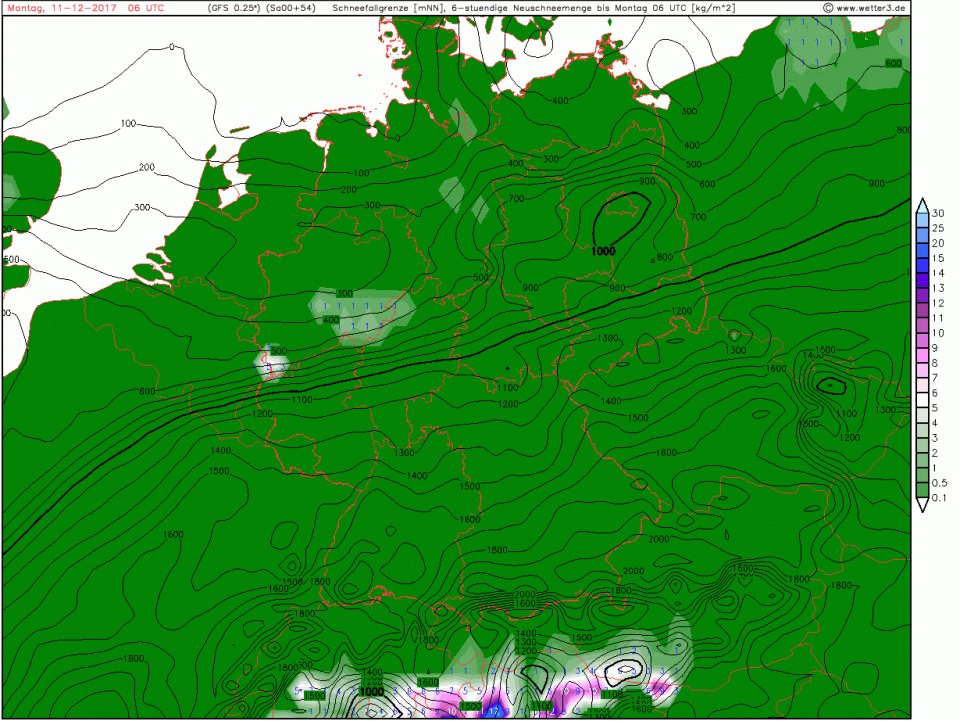Click the 2000 contour label near the center-right
Screen dimensions: 960x721
[x=658, y=539]
